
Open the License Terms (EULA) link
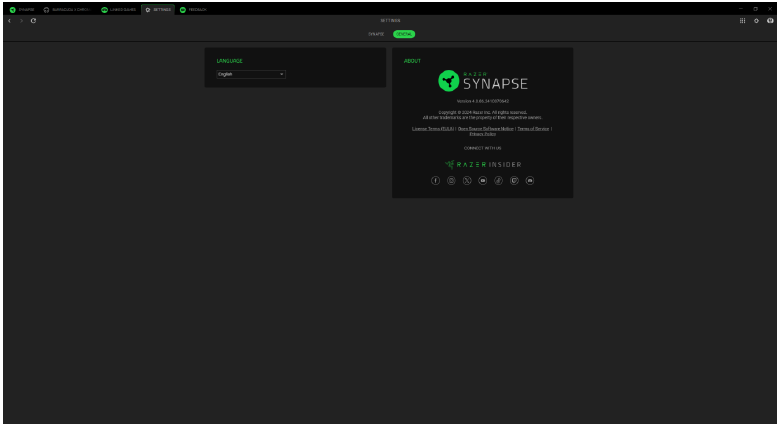(433, 129)
